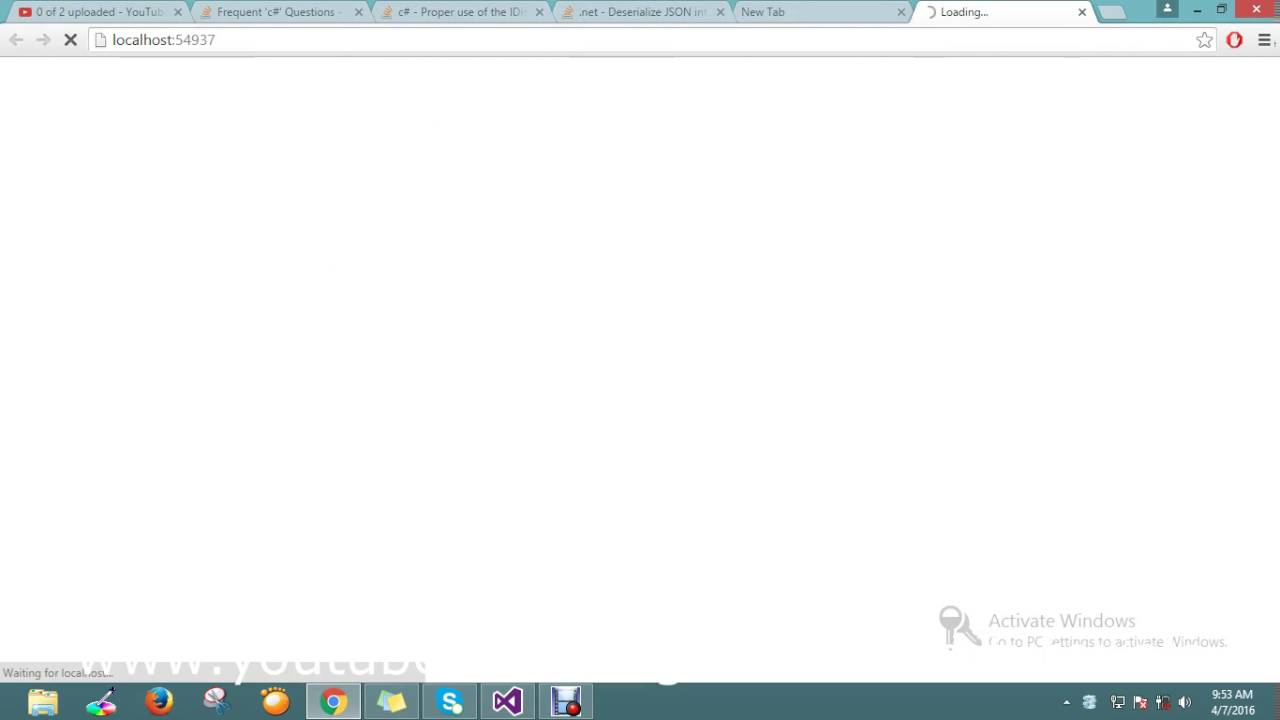Open Visual Studio from taskbar
The image size is (1280, 720).
pyautogui.click(x=508, y=702)
